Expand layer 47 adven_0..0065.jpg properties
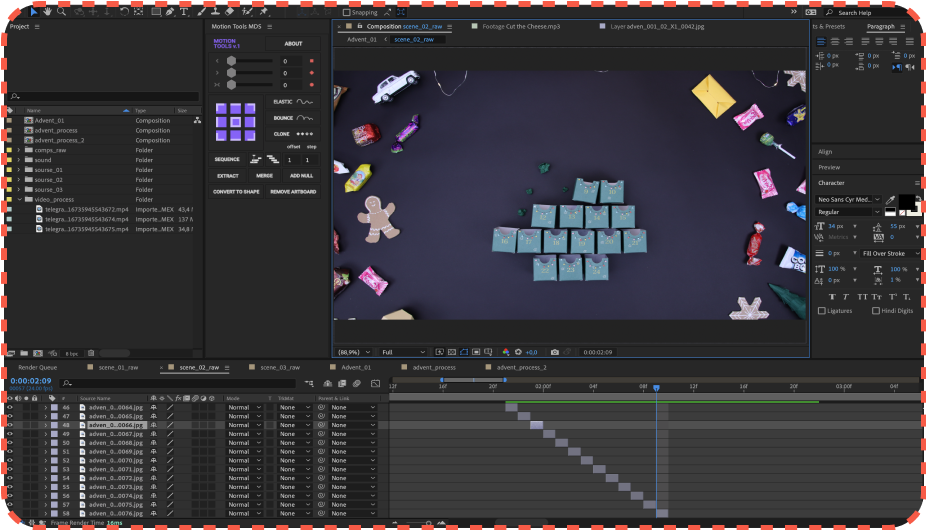 click(x=45, y=417)
